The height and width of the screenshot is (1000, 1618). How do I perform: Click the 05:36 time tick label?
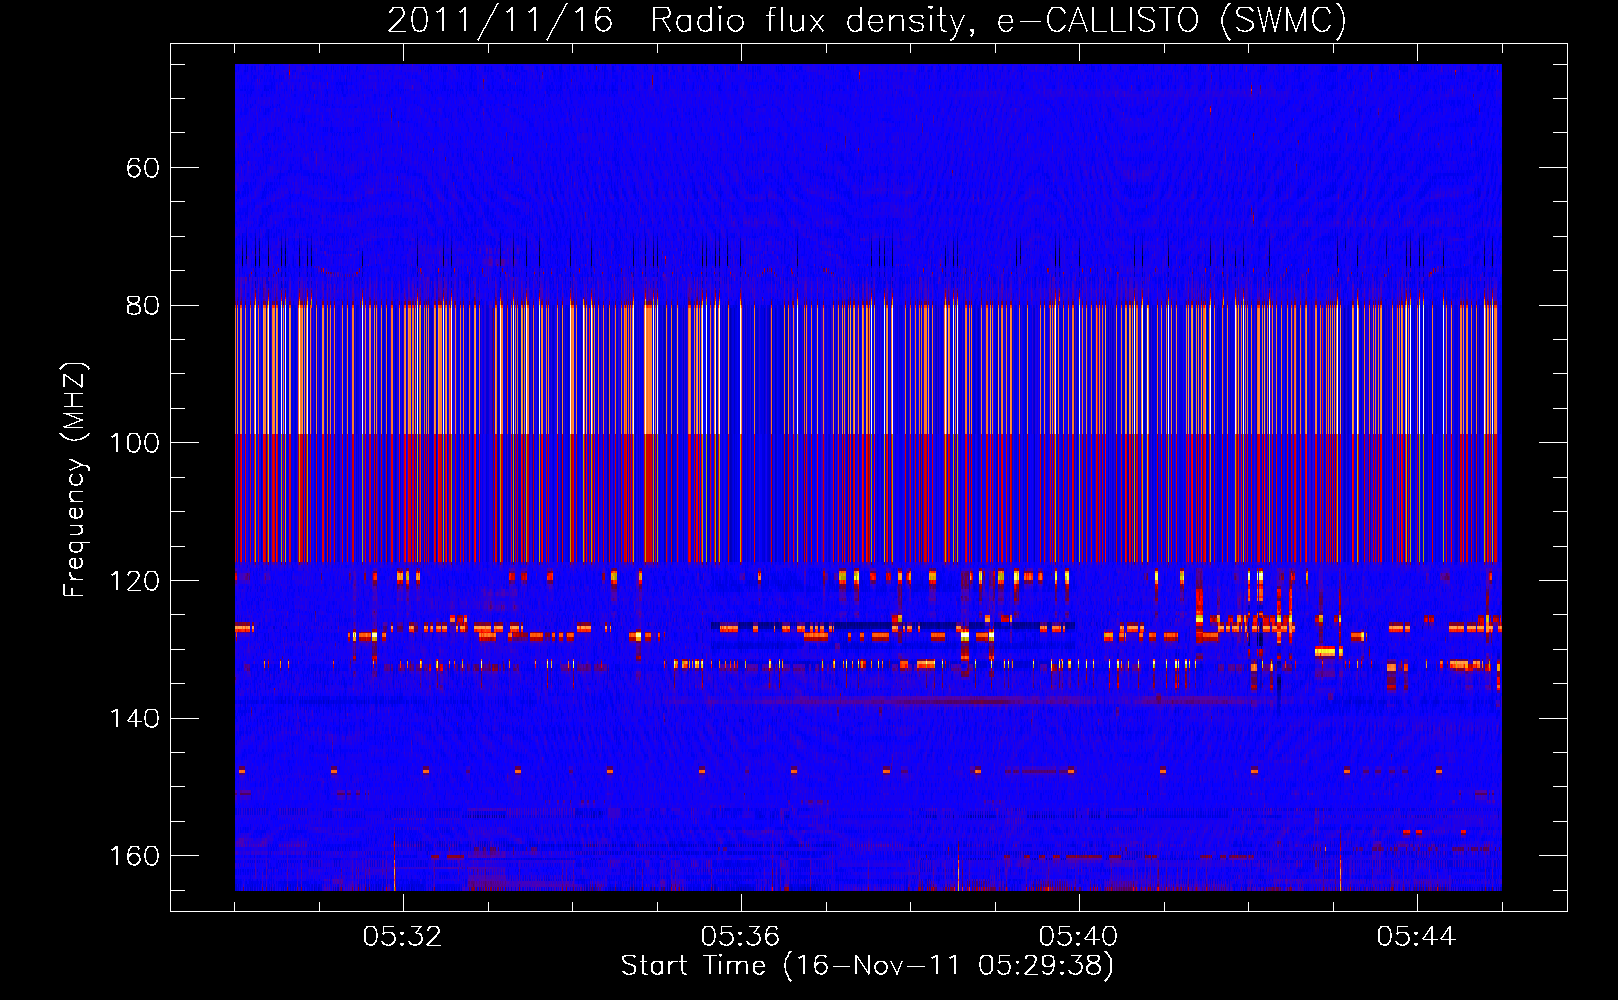click(x=740, y=937)
